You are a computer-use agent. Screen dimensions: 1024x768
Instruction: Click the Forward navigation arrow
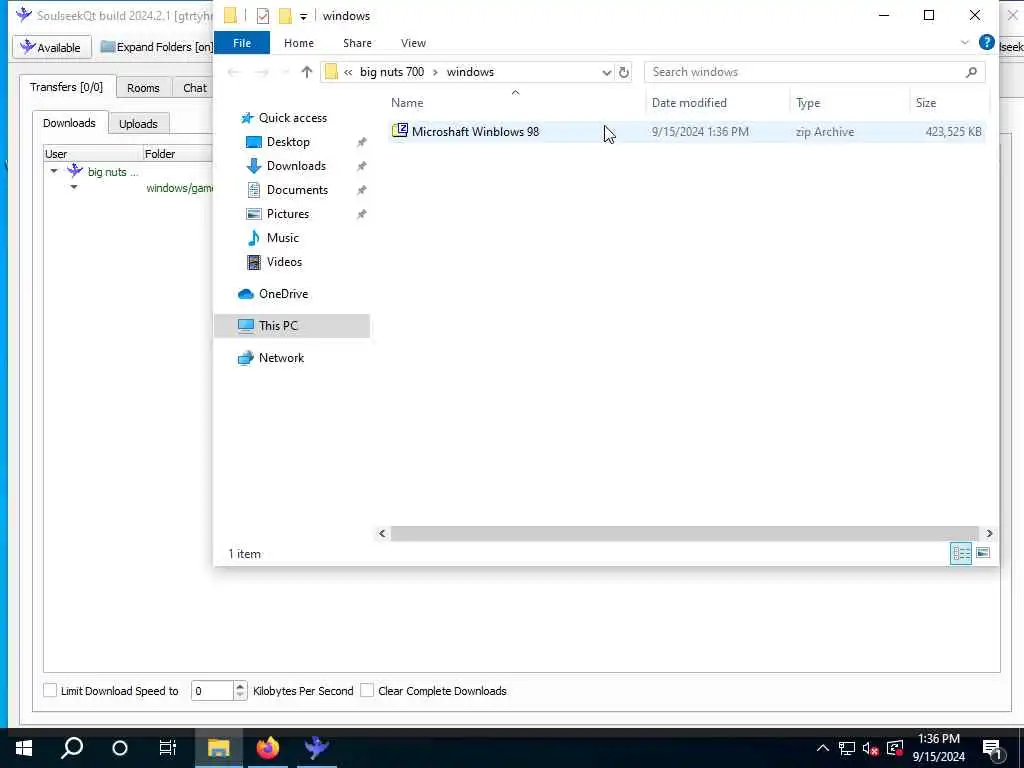tap(262, 72)
